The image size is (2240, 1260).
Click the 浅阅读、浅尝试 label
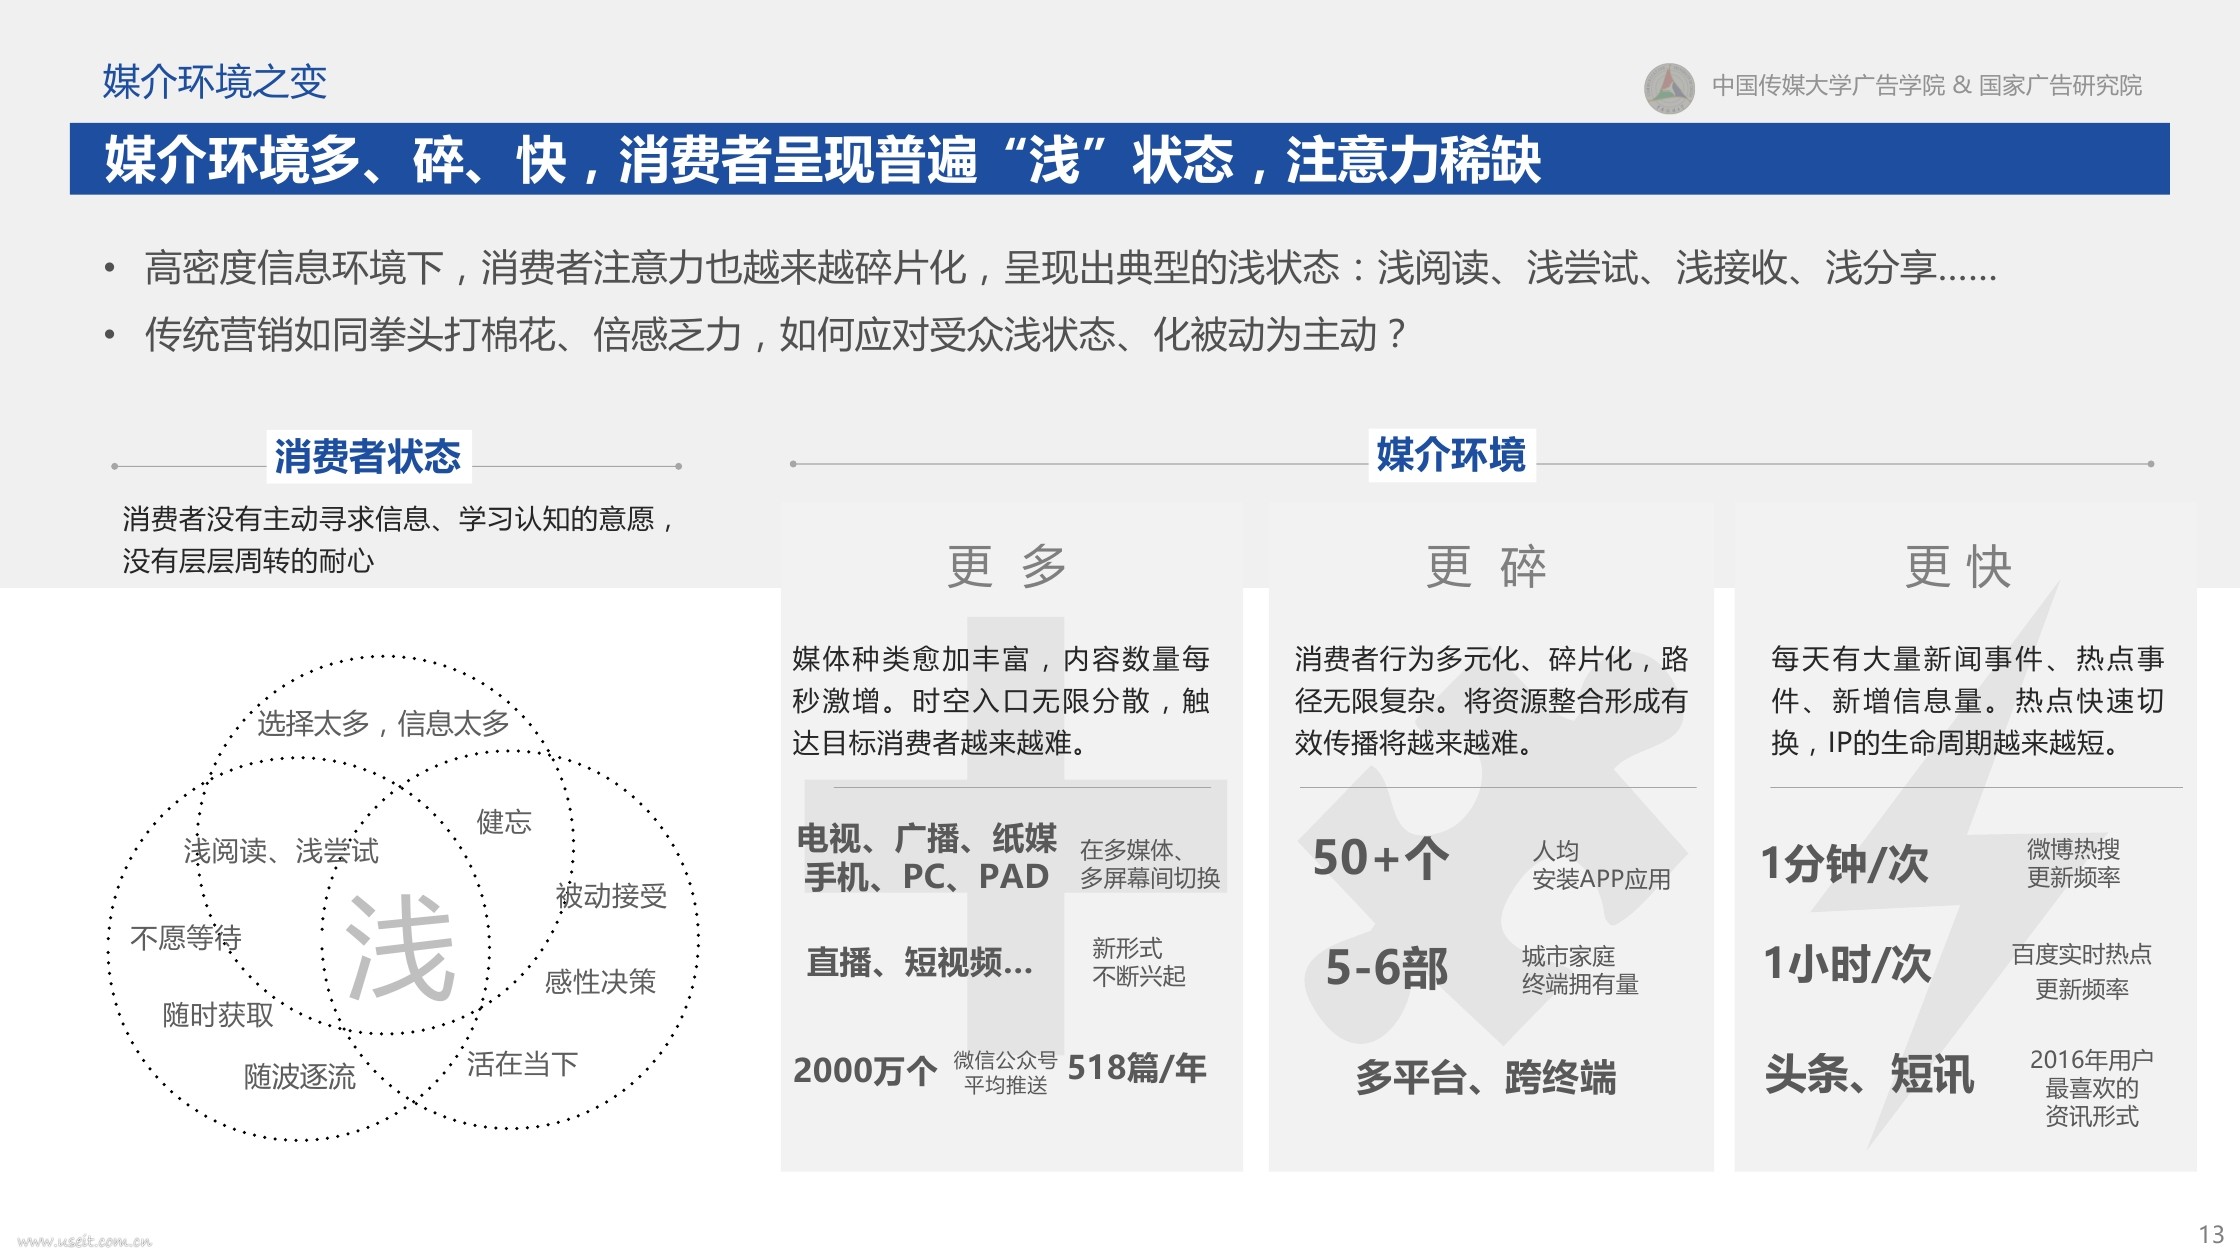(x=281, y=851)
